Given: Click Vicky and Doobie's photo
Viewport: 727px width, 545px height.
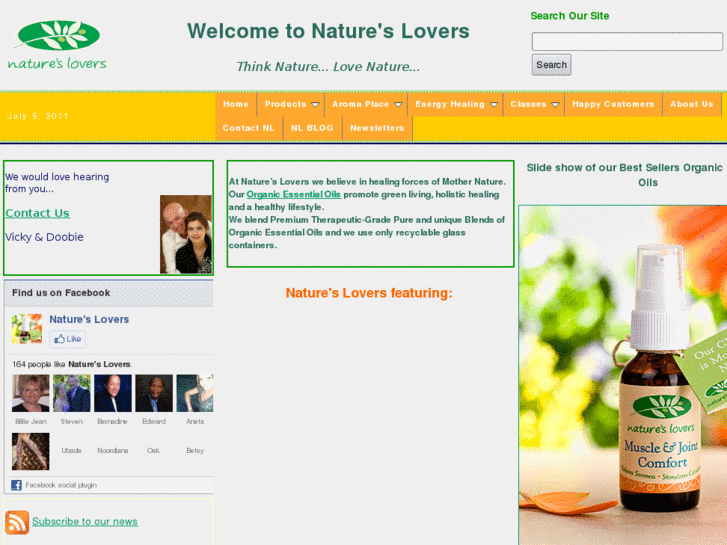Looking at the screenshot, I should tap(186, 234).
